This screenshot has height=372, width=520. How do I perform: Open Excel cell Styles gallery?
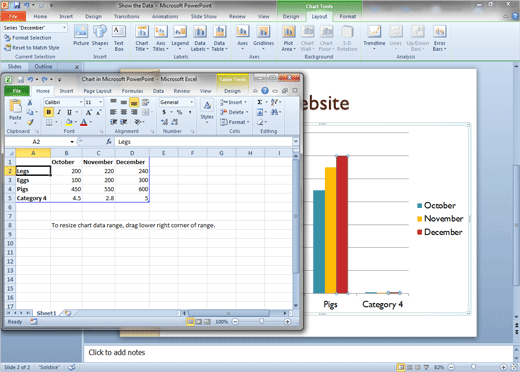[207, 111]
